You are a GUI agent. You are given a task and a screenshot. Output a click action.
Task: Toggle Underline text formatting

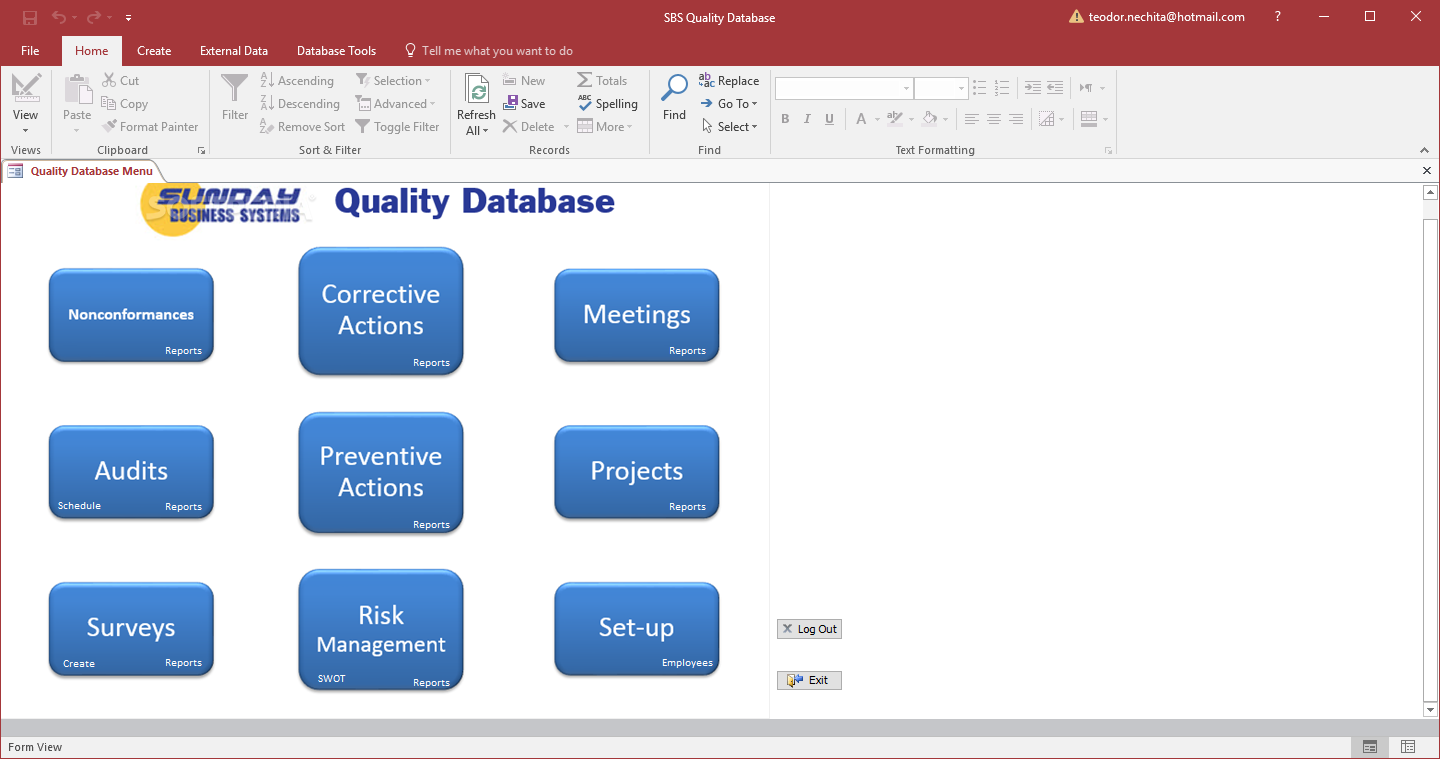point(829,119)
